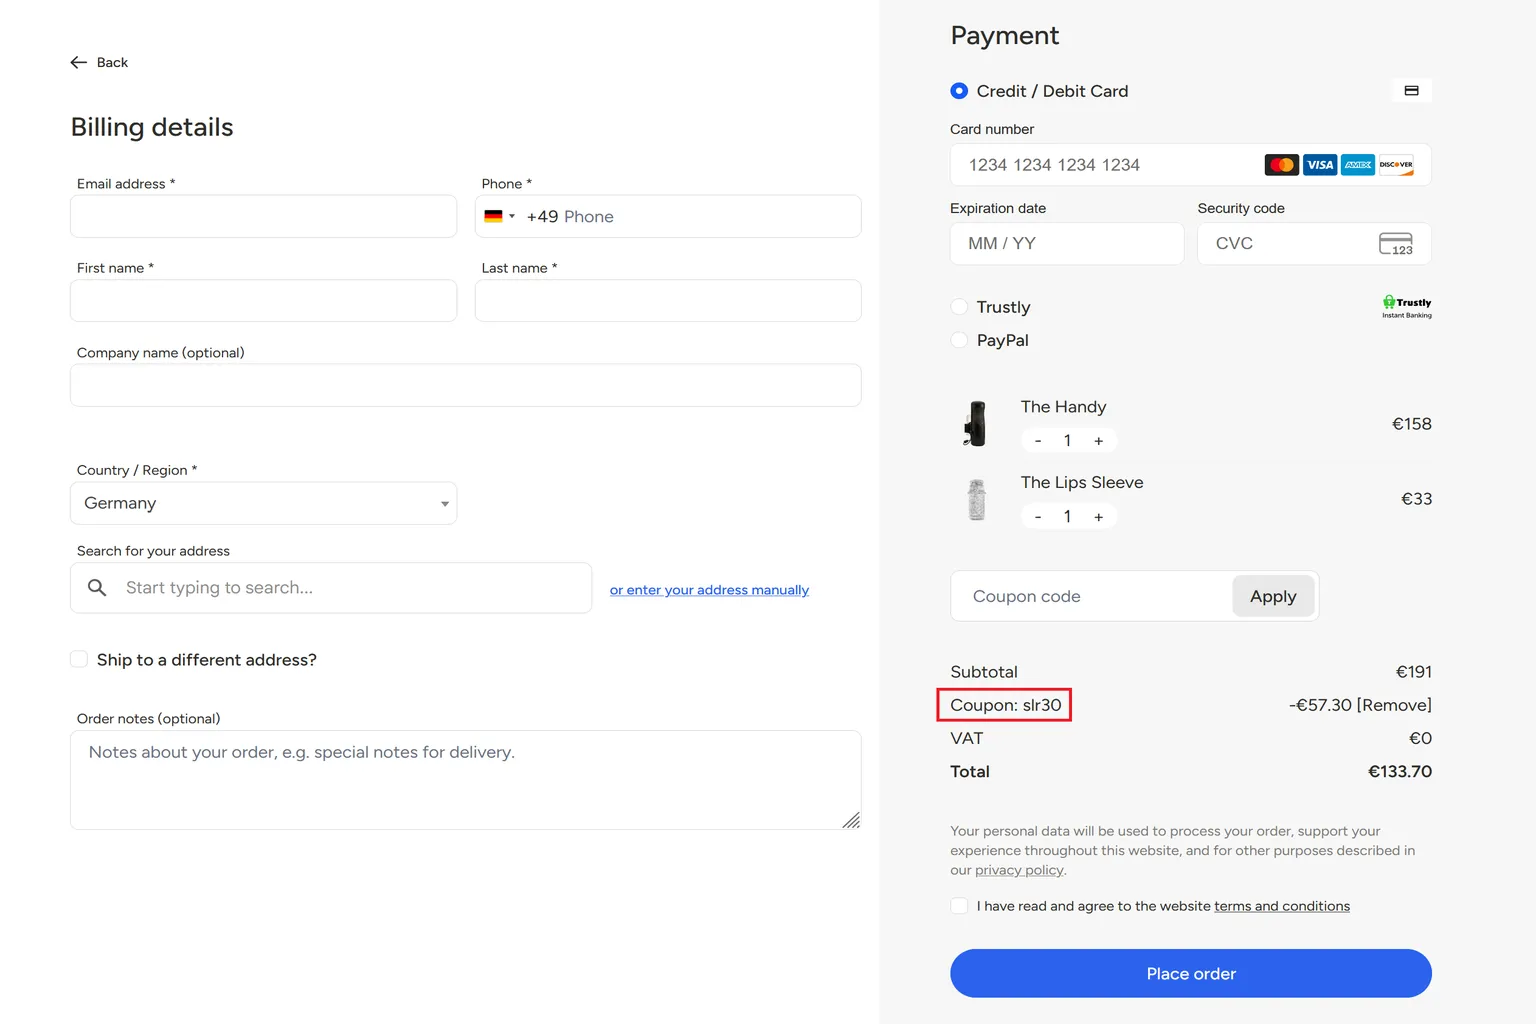Focus the Email address field

coord(264,216)
